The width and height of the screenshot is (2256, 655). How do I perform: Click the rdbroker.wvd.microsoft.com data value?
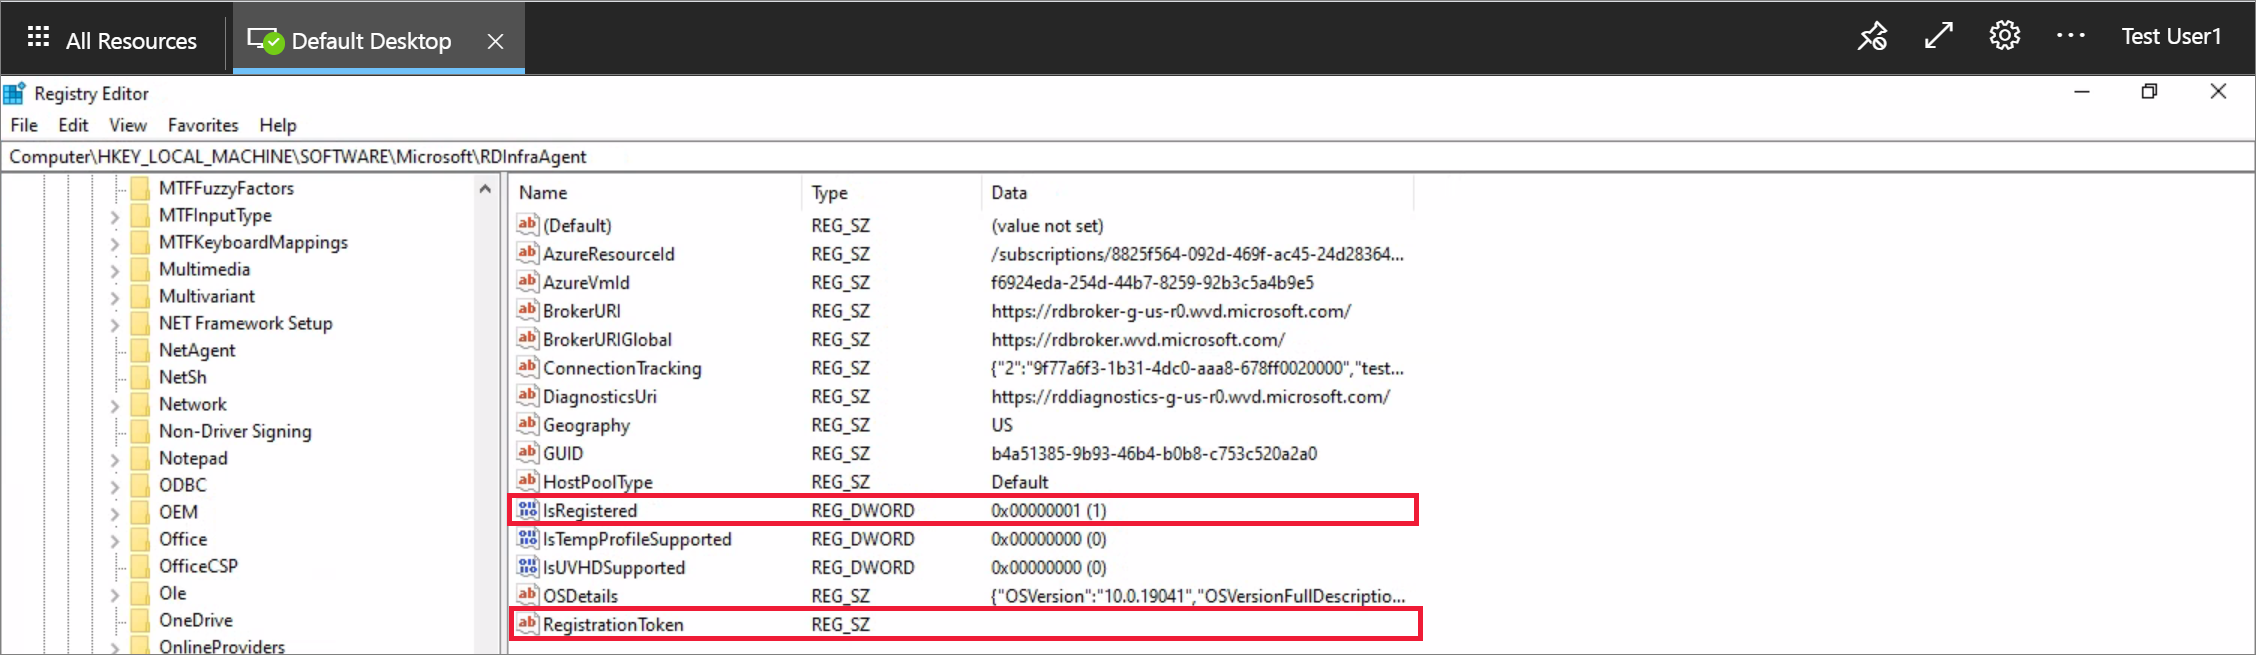pyautogui.click(x=1138, y=340)
